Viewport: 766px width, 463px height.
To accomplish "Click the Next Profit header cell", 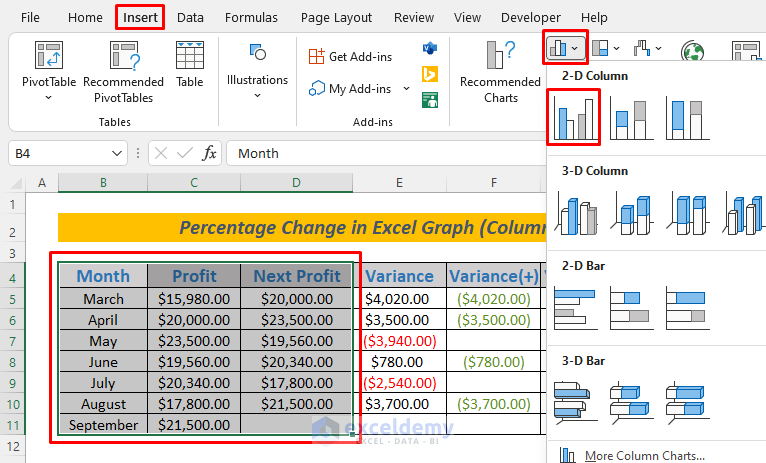I will coord(297,276).
